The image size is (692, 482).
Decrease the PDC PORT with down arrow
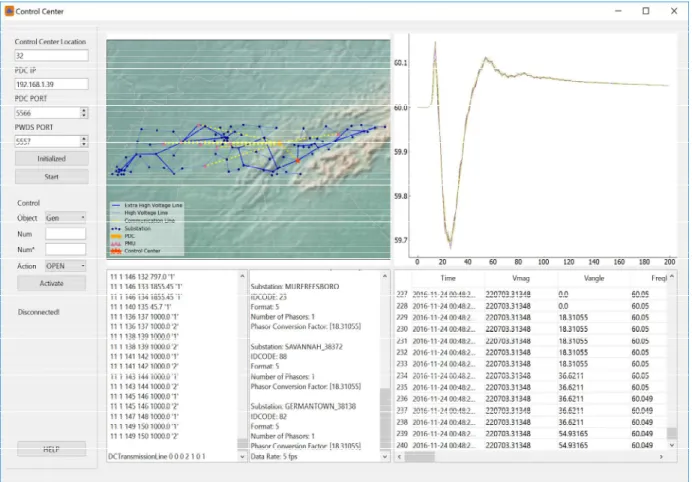[x=84, y=116]
